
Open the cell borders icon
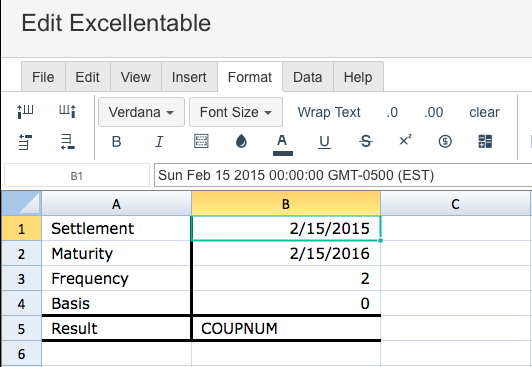click(x=201, y=141)
